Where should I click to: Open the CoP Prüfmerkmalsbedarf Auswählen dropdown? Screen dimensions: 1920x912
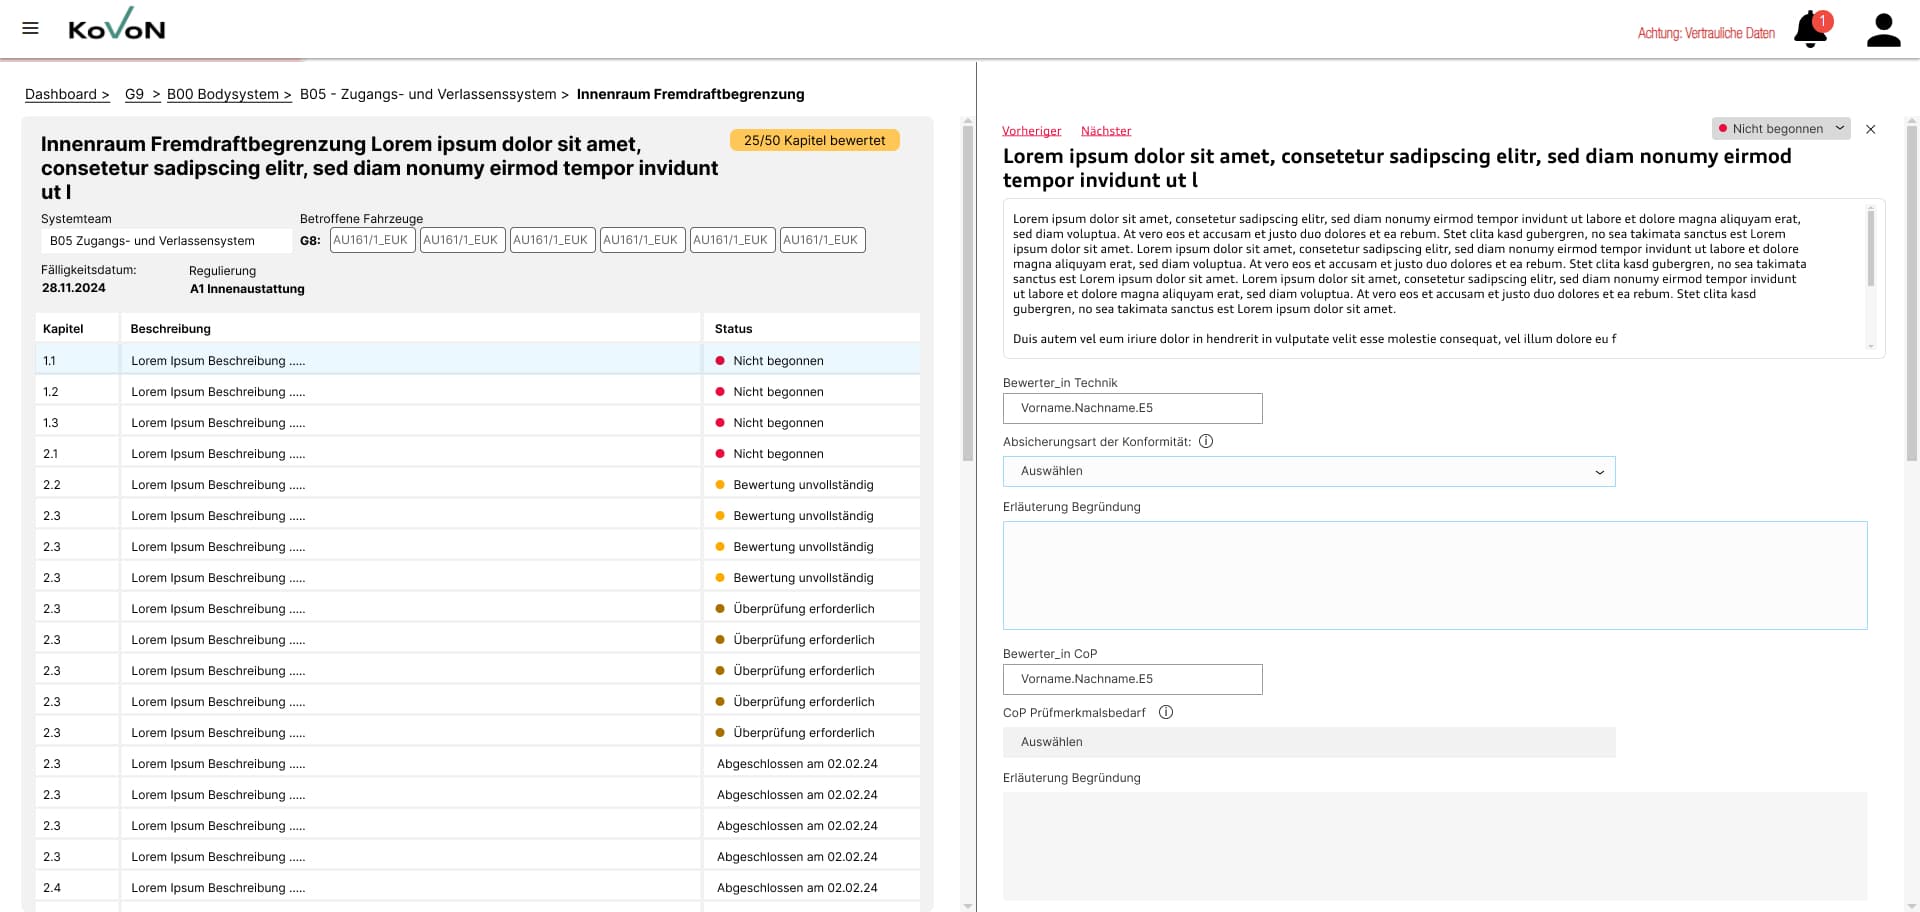1308,742
